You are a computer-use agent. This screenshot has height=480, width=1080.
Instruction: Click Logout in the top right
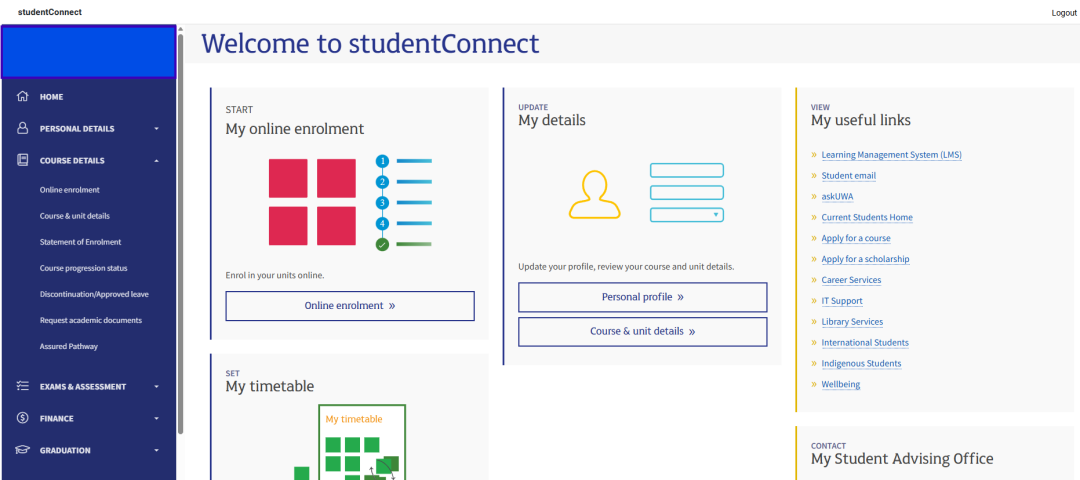coord(1063,13)
